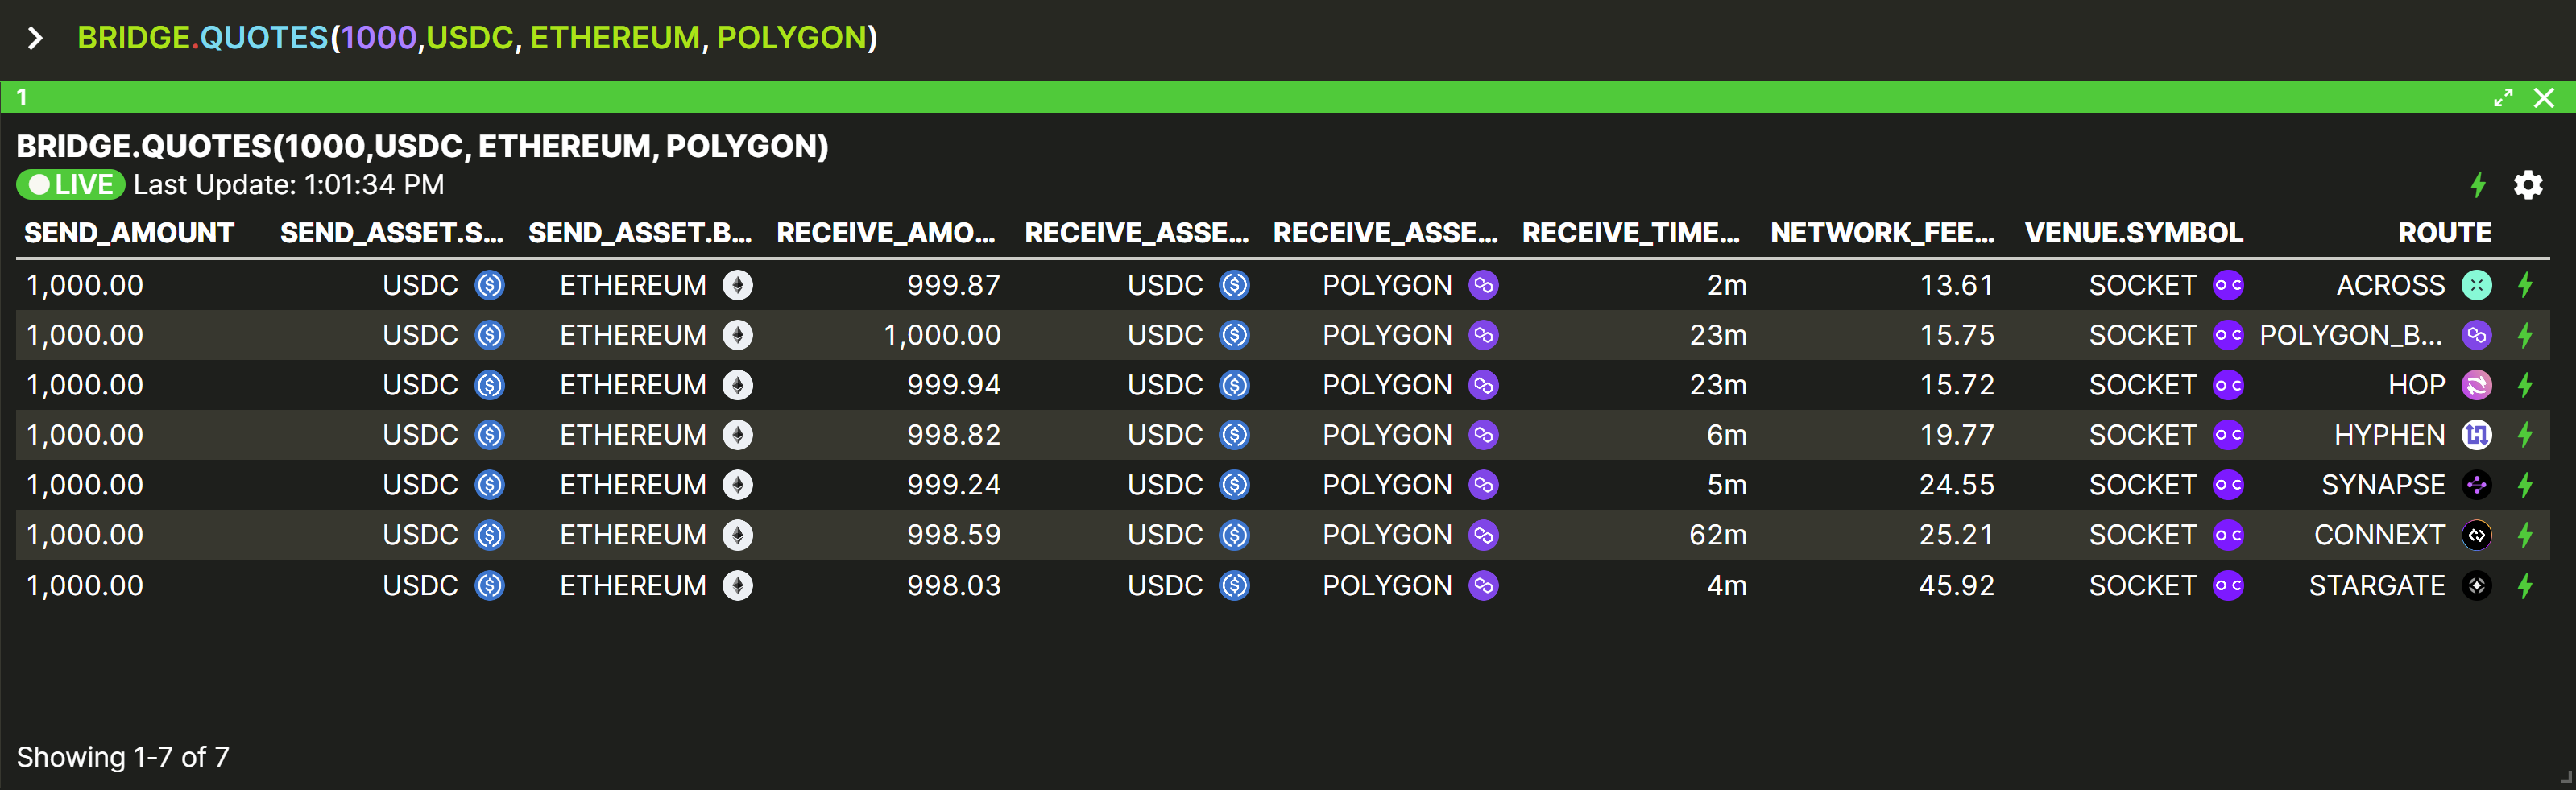Click the bolt icon in the HOP row

(2525, 385)
